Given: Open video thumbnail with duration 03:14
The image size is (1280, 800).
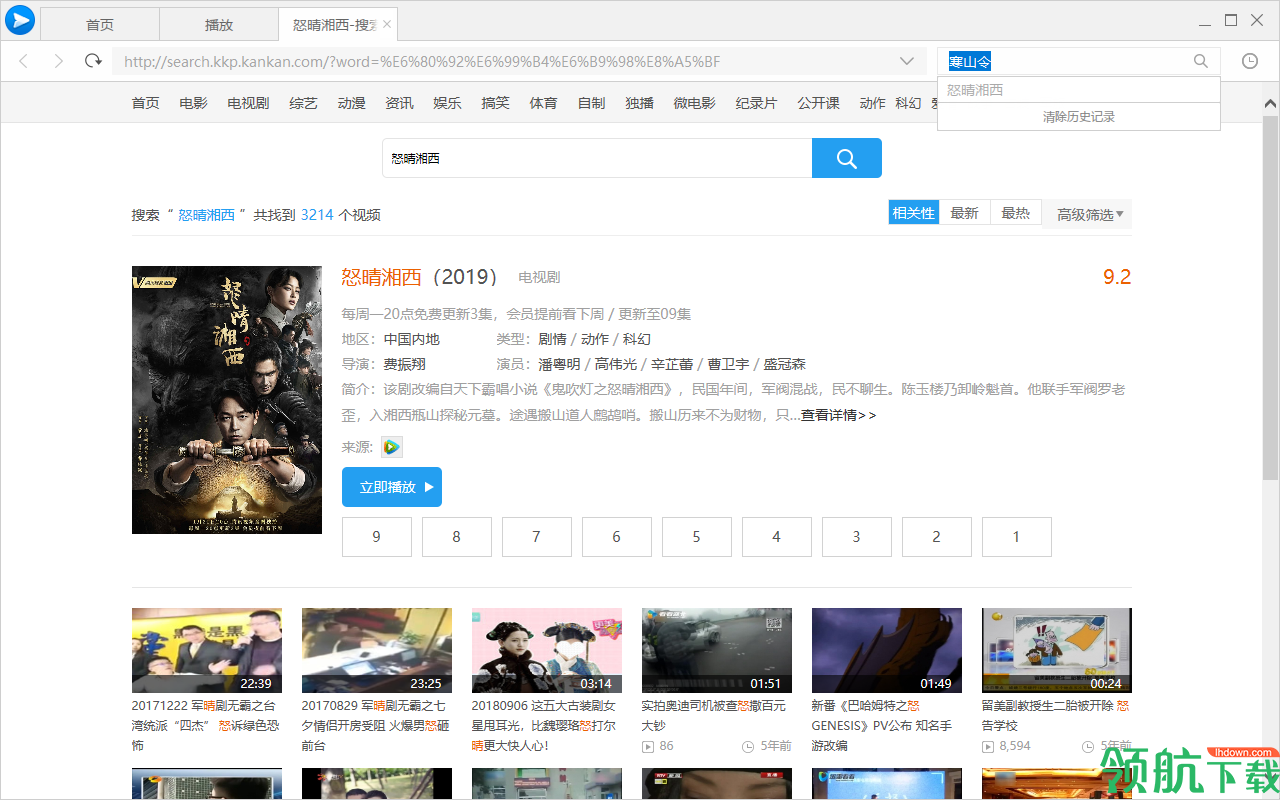Looking at the screenshot, I should 547,650.
